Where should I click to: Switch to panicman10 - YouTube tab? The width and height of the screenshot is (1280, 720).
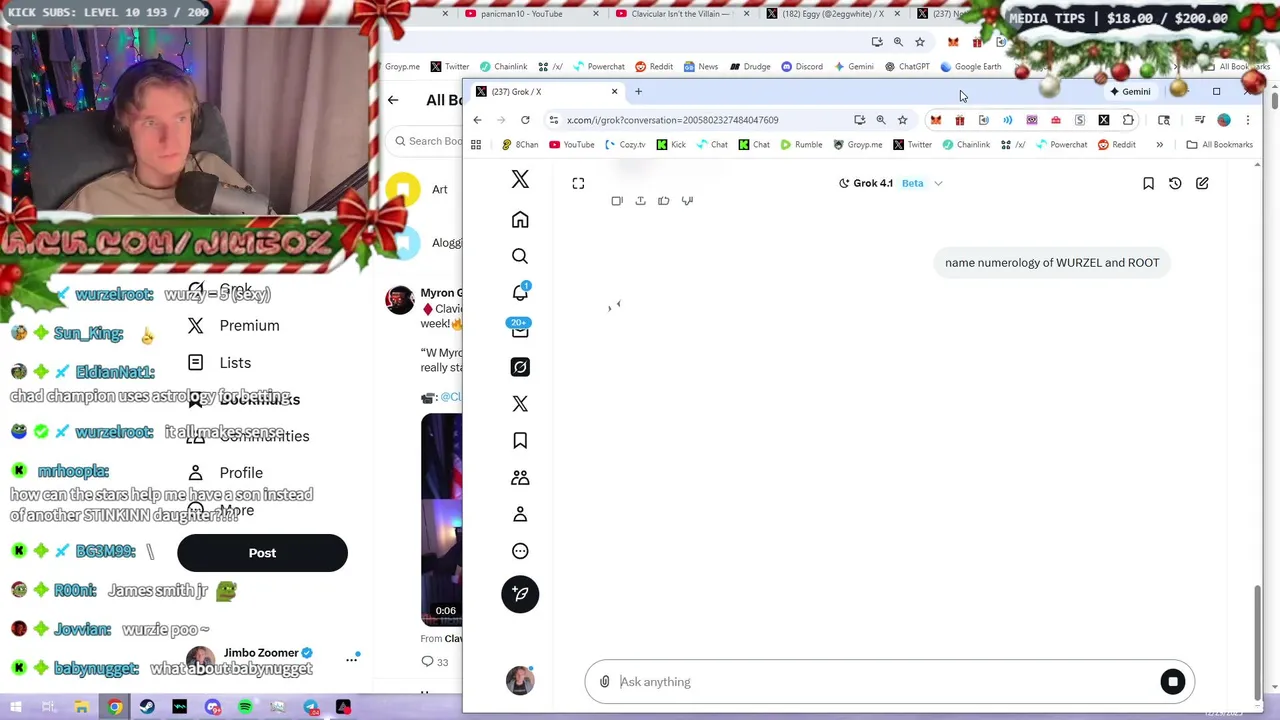tap(532, 14)
